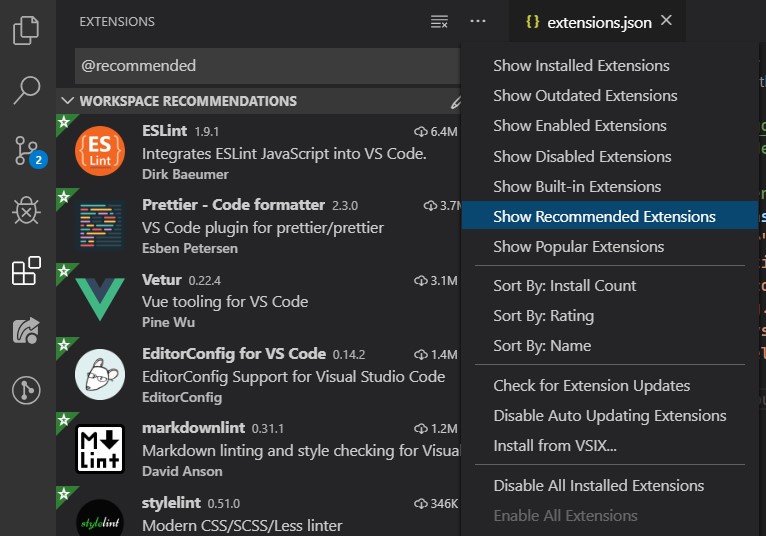The image size is (766, 536).
Task: Click markdownlint 1.2M download count
Action: point(436,429)
